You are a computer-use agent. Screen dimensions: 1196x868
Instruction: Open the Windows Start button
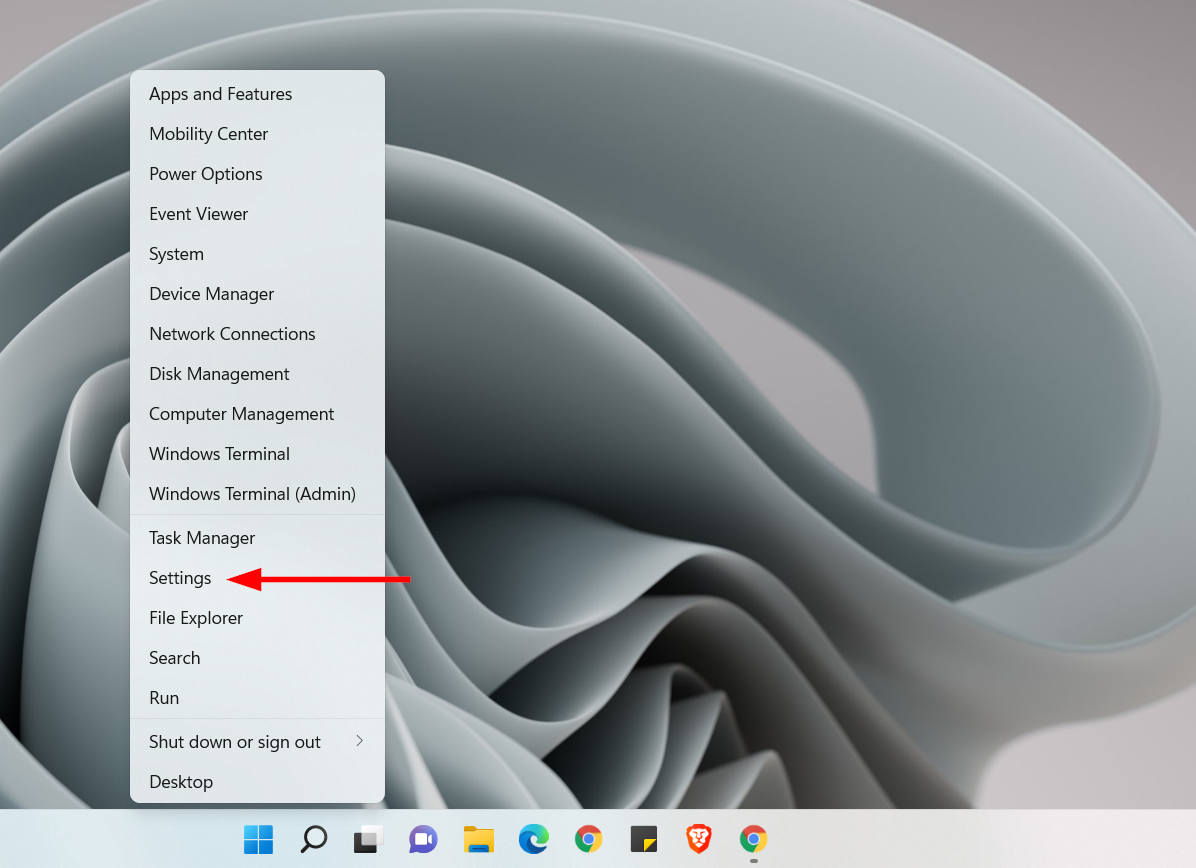coord(258,839)
